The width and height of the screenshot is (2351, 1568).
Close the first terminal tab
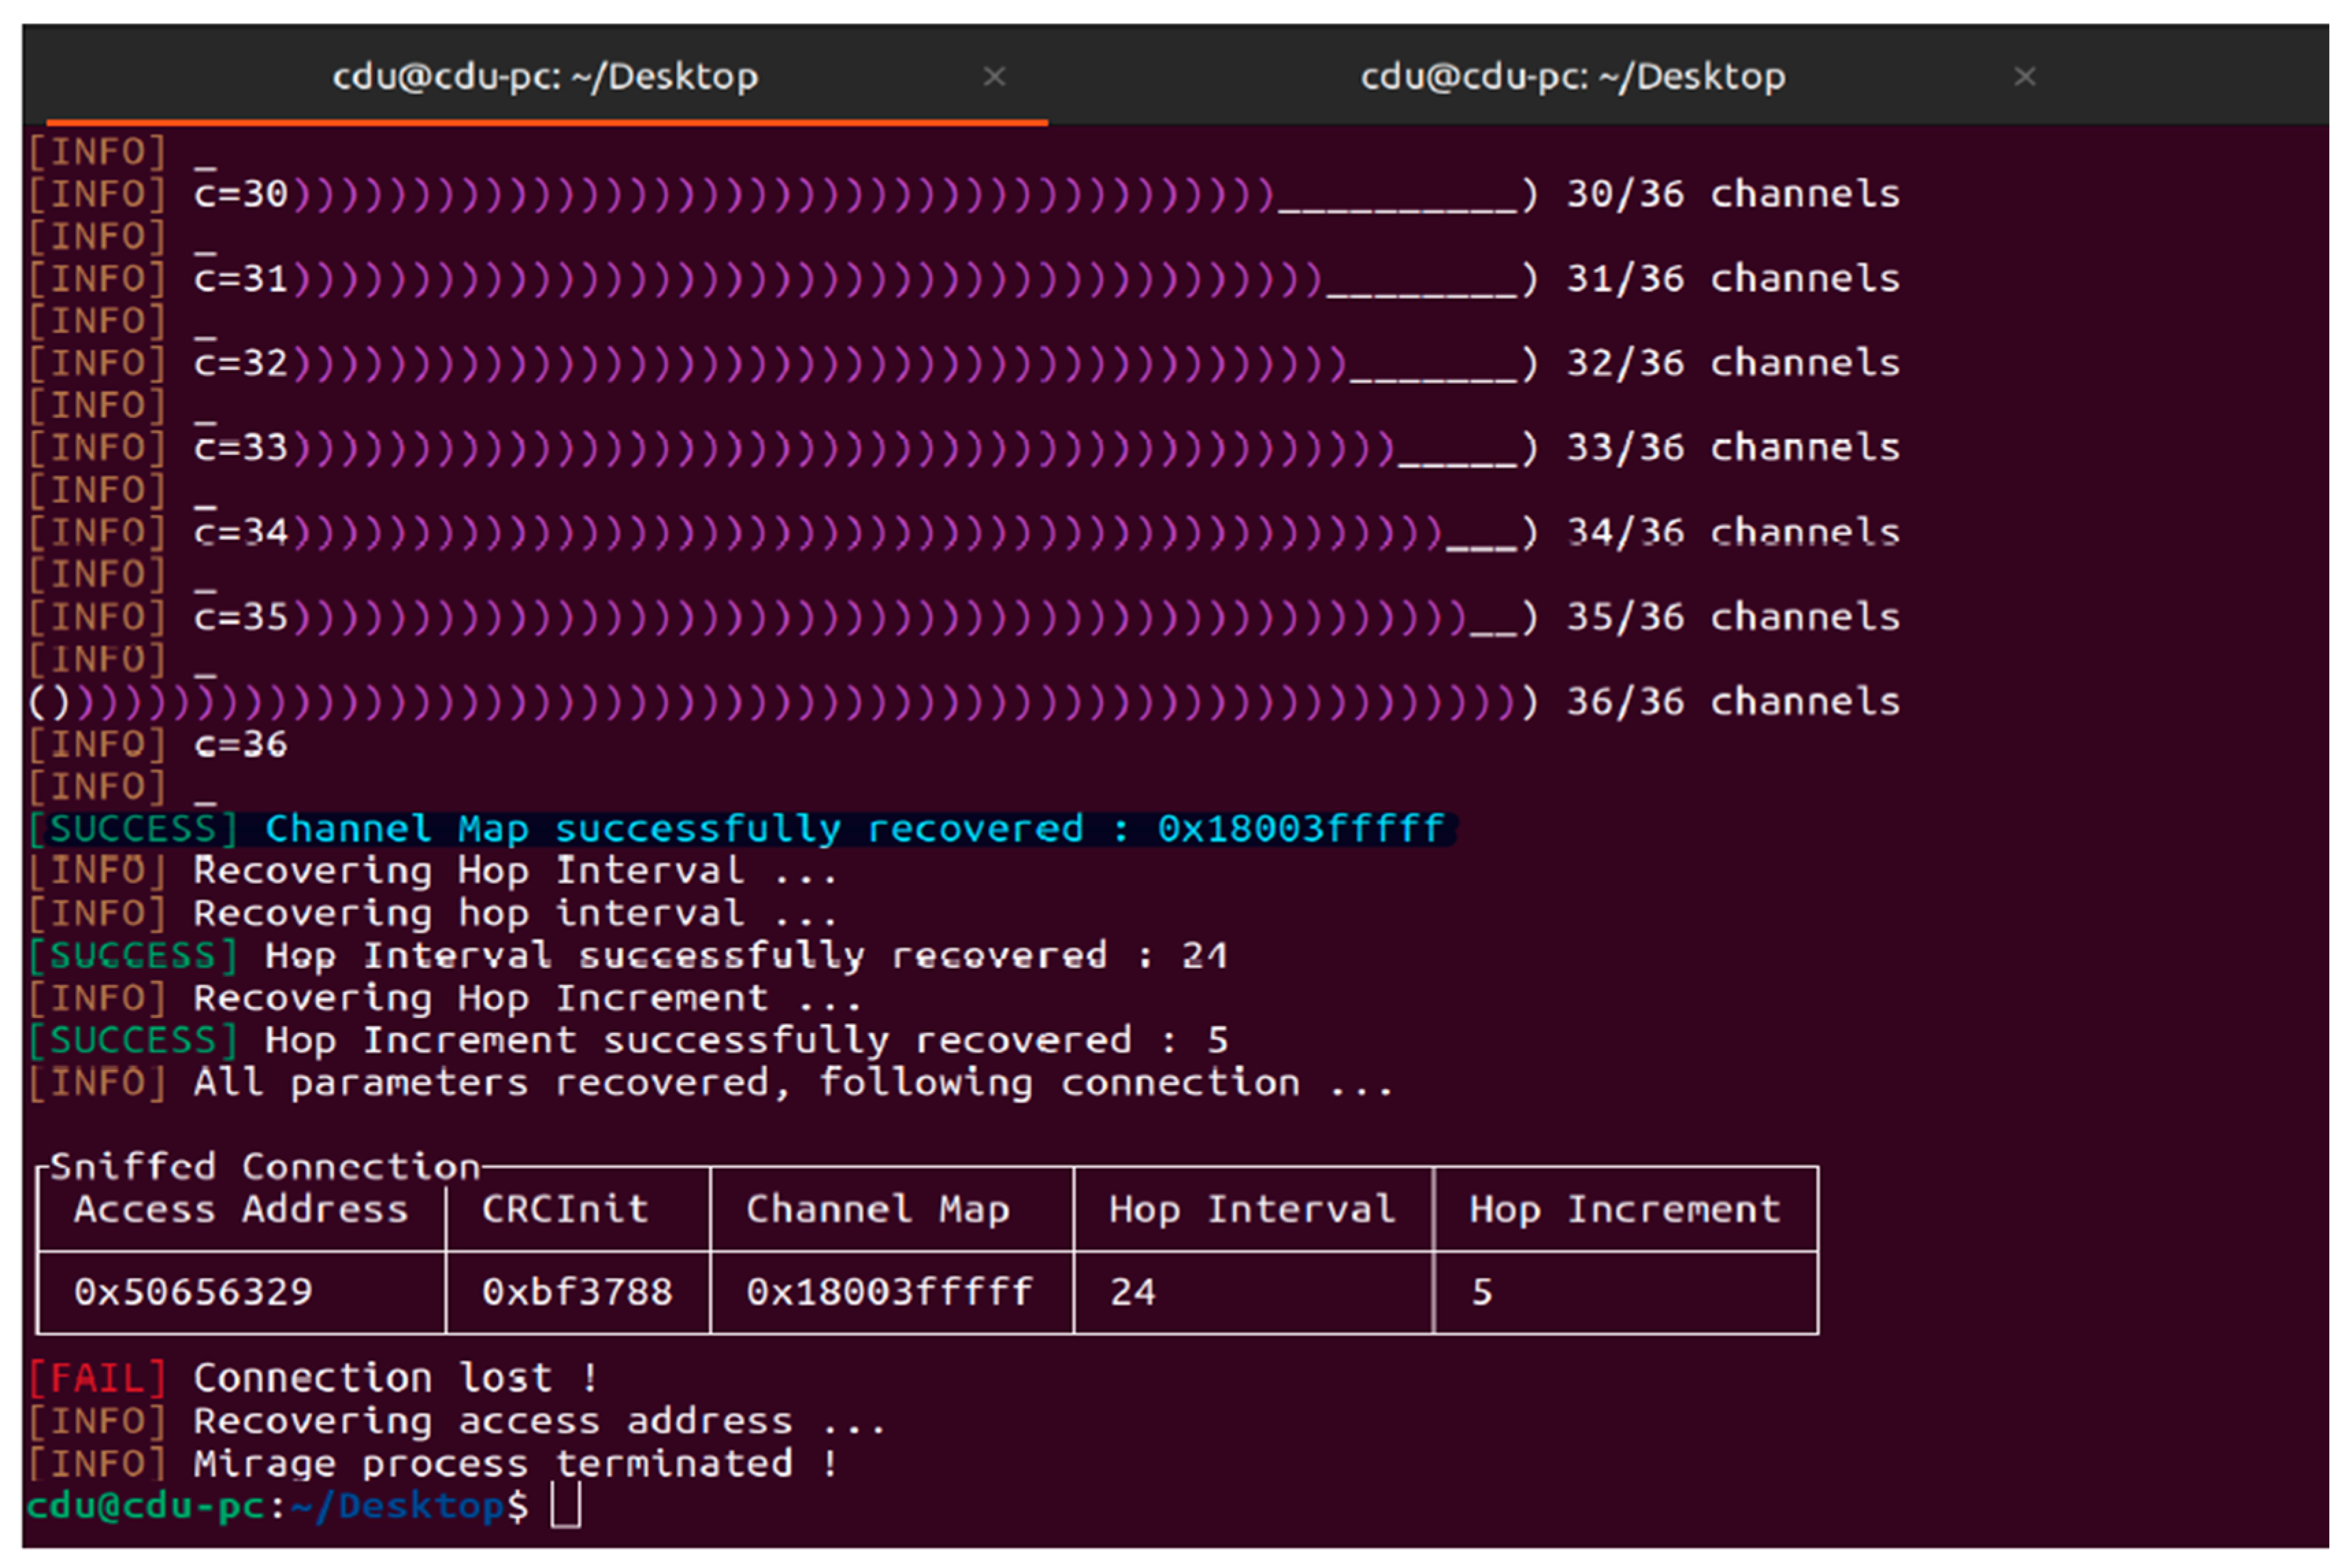994,77
